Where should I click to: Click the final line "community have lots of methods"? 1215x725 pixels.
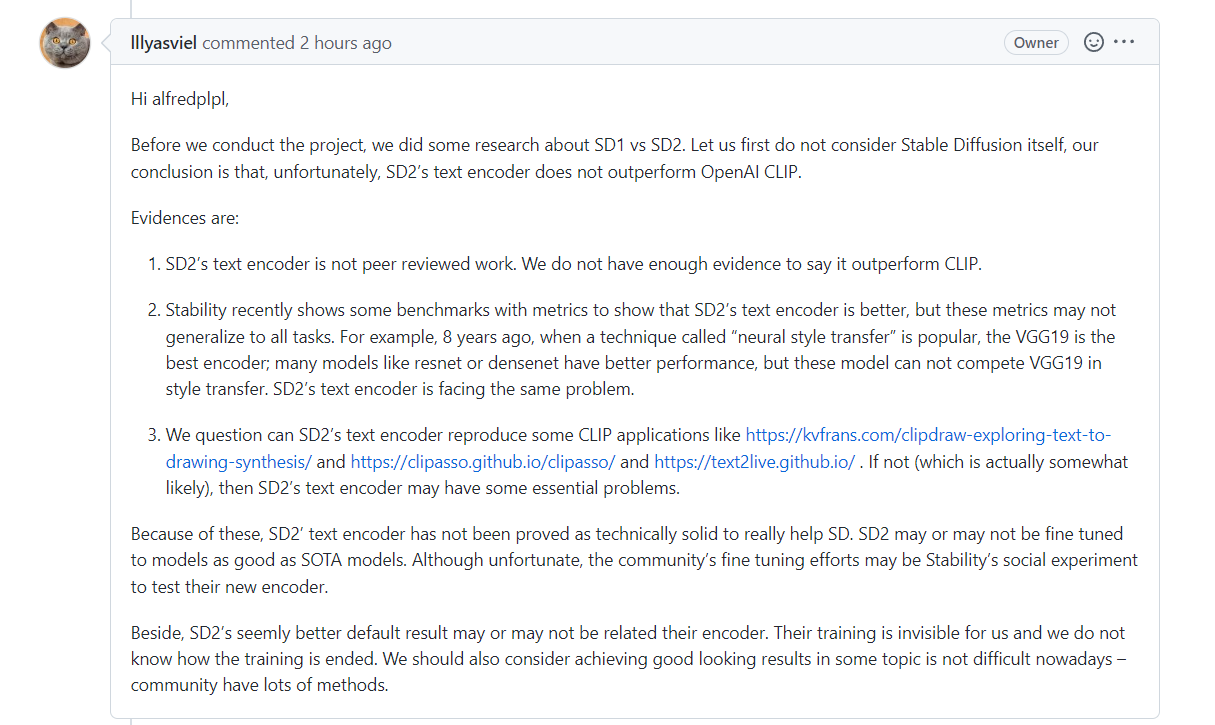[x=259, y=685]
